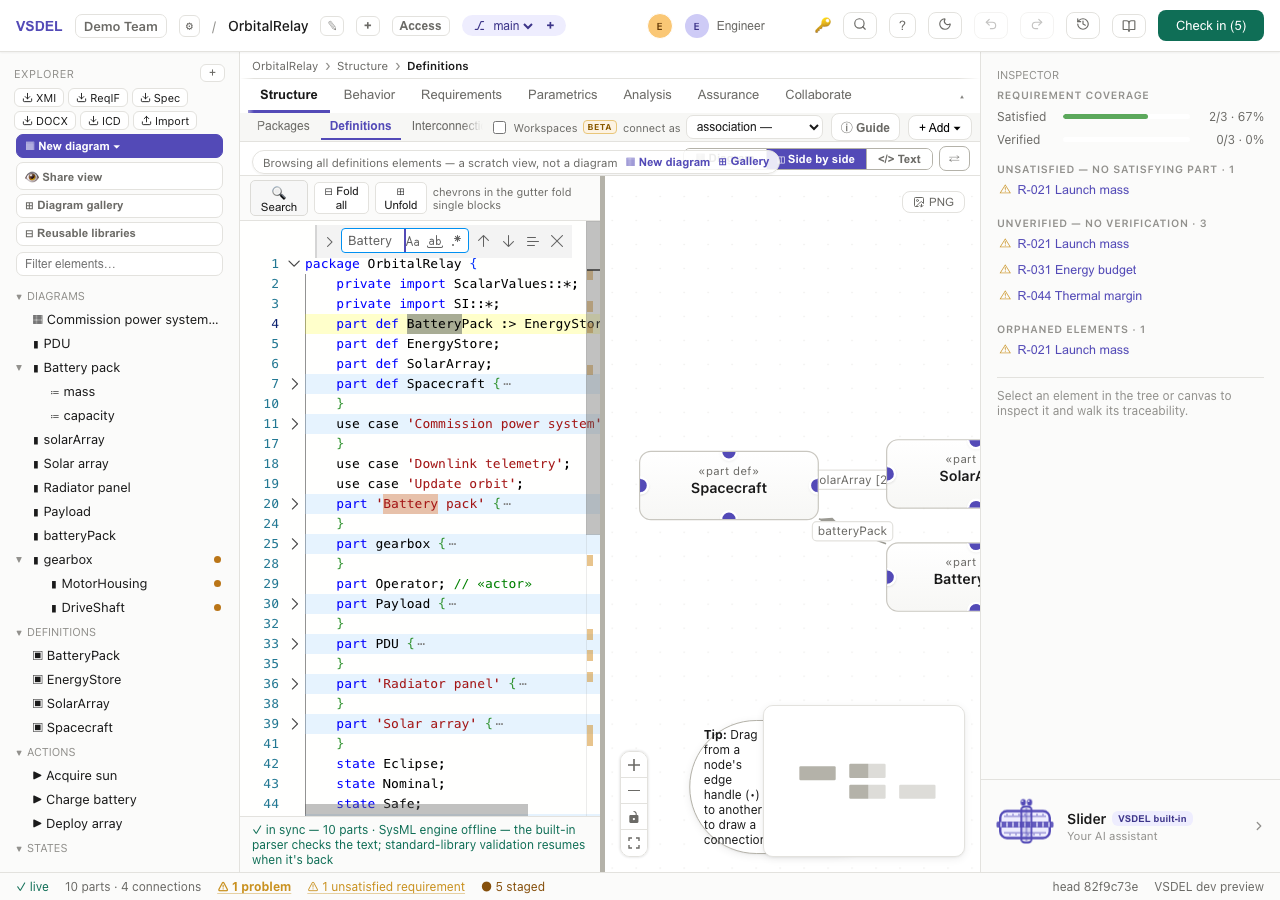This screenshot has height=900, width=1280.
Task: Zoom out on the diagram canvas
Action: (634, 791)
